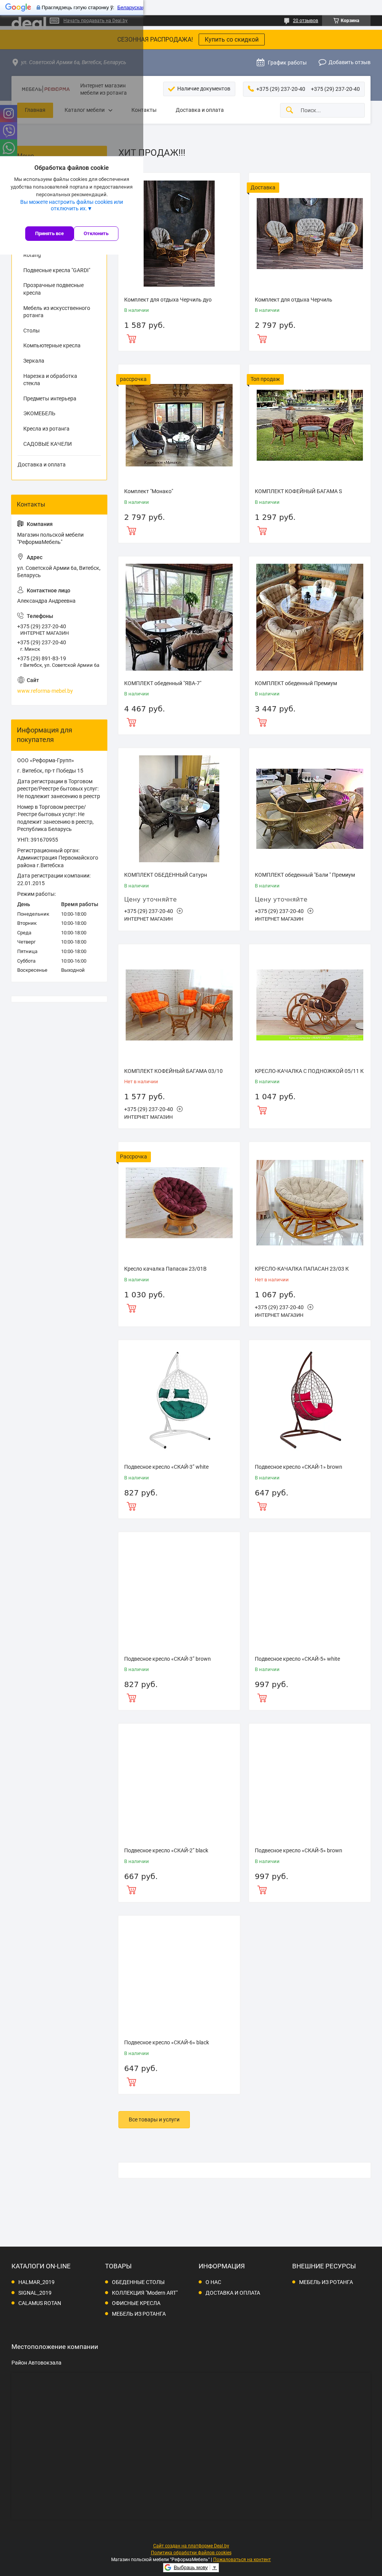Expand the Каталог мебели dropdown
The image size is (382, 2576).
88,110
